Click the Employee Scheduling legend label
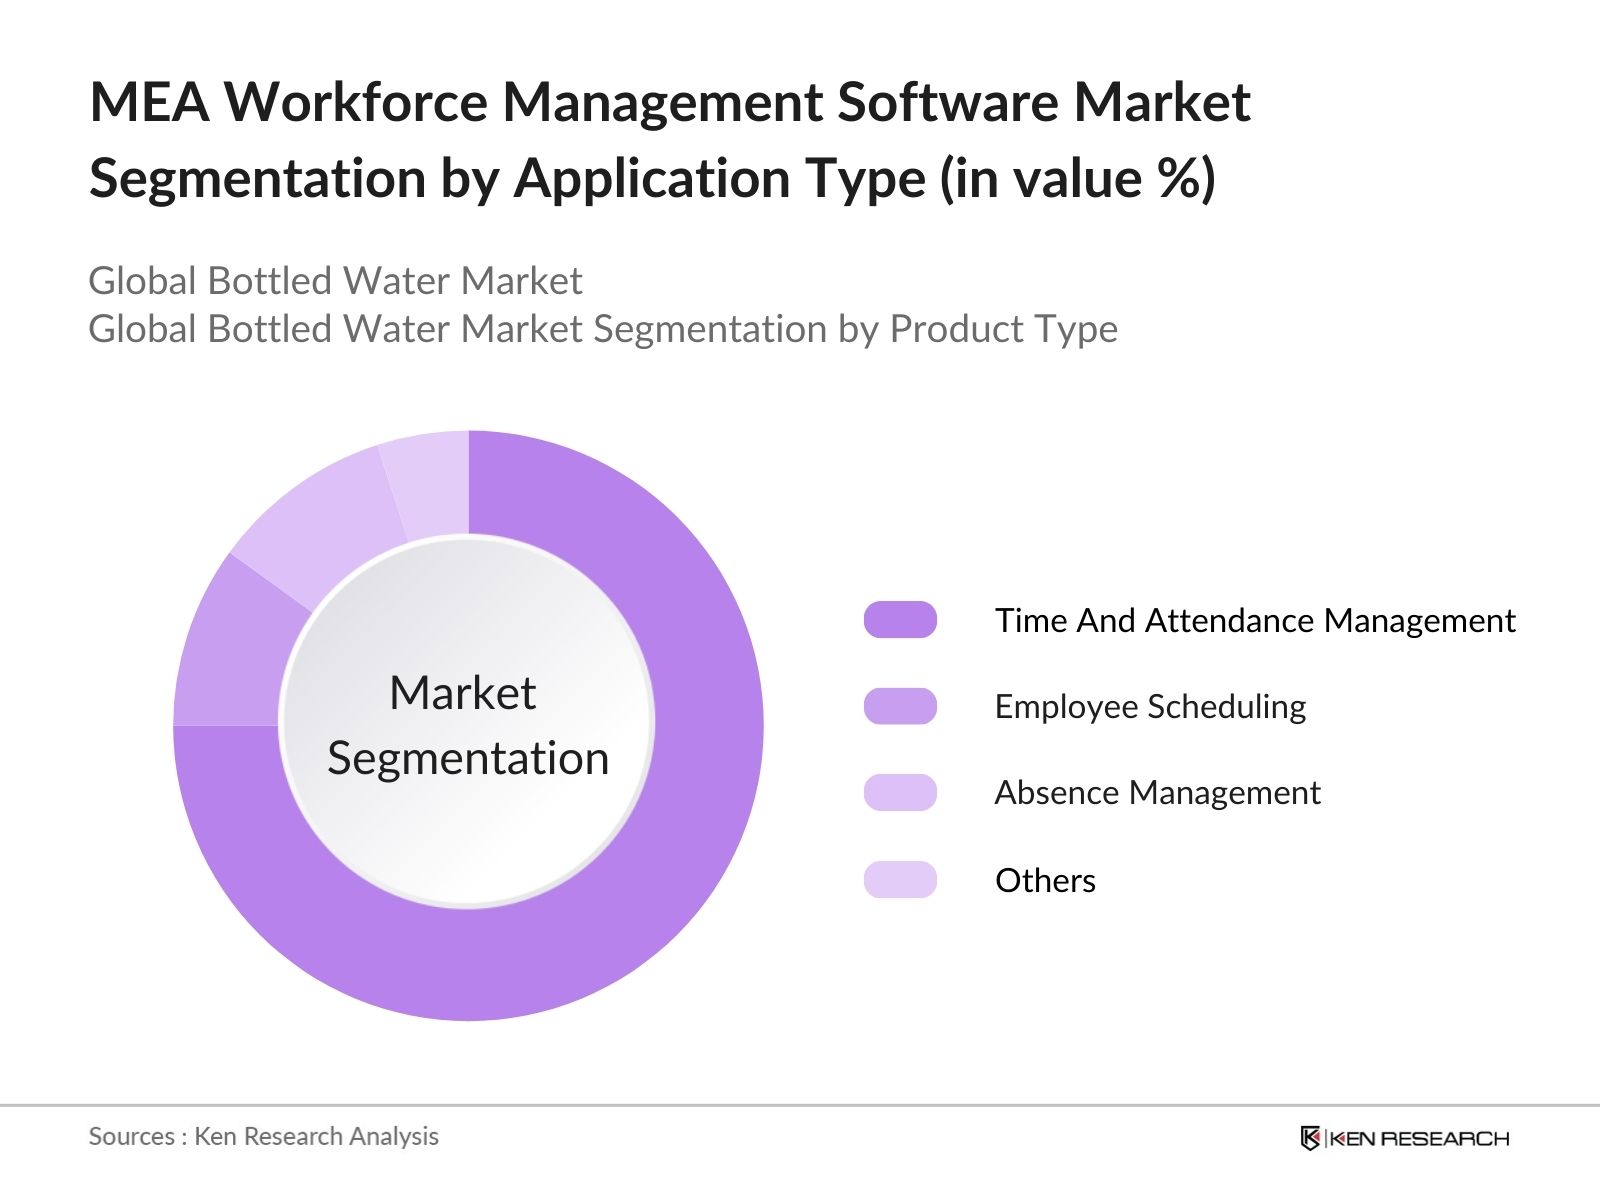 1150,707
